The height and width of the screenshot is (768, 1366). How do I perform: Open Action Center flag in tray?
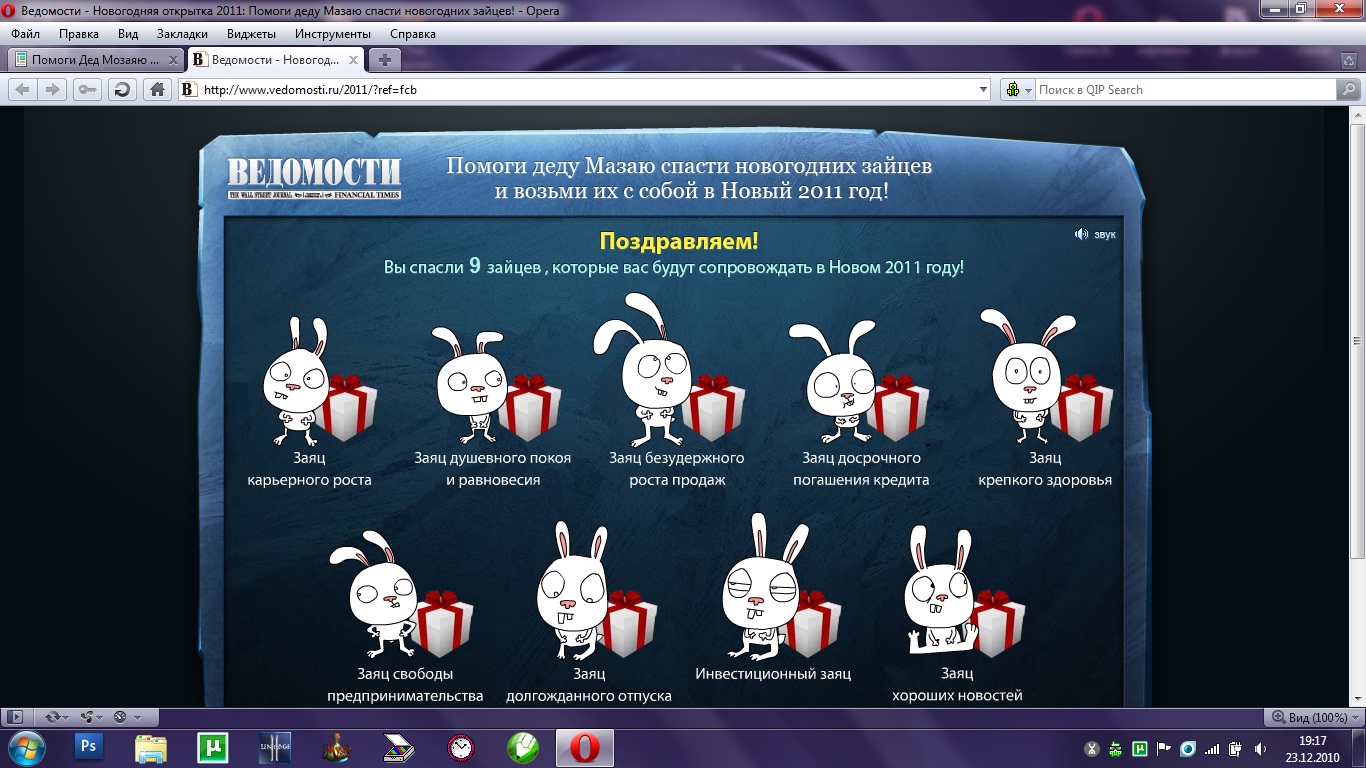point(1164,749)
